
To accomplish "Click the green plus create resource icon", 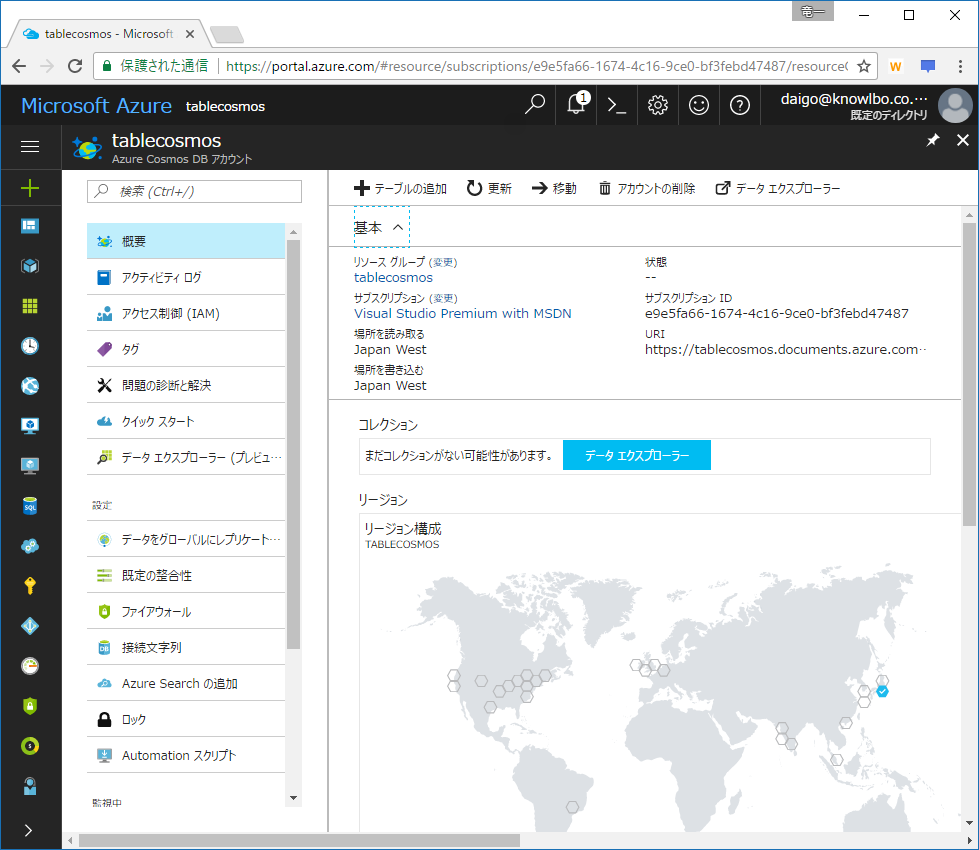I will [30, 188].
